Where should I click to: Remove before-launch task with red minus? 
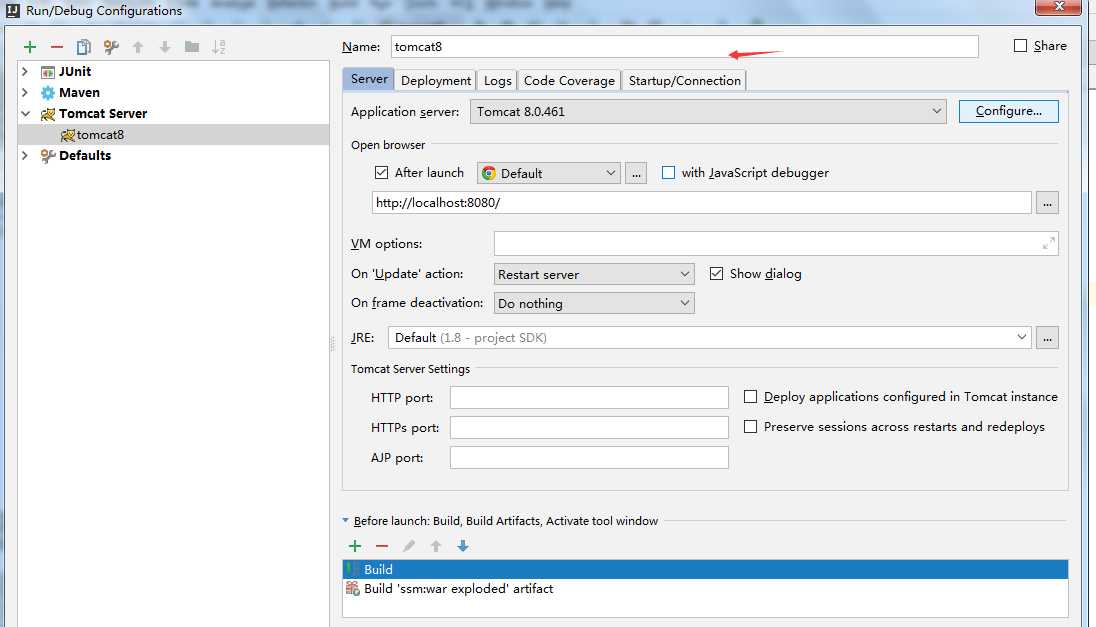coord(382,546)
